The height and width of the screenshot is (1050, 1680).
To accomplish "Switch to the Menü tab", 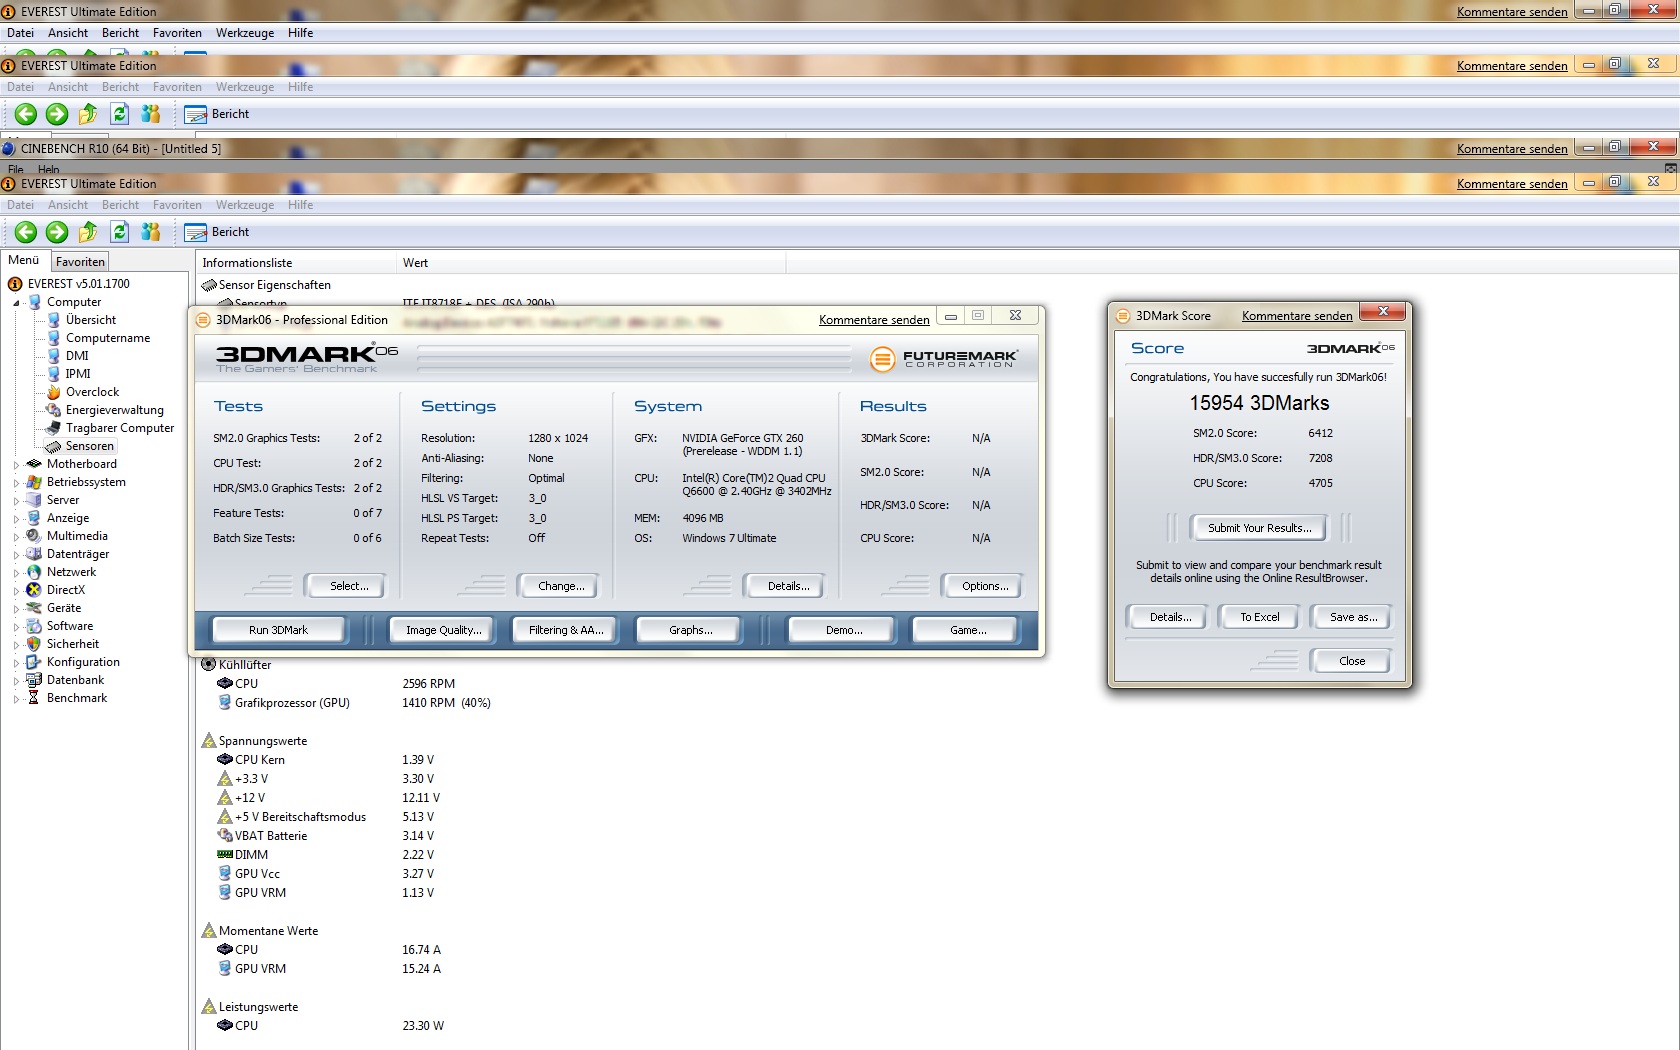I will tap(24, 260).
